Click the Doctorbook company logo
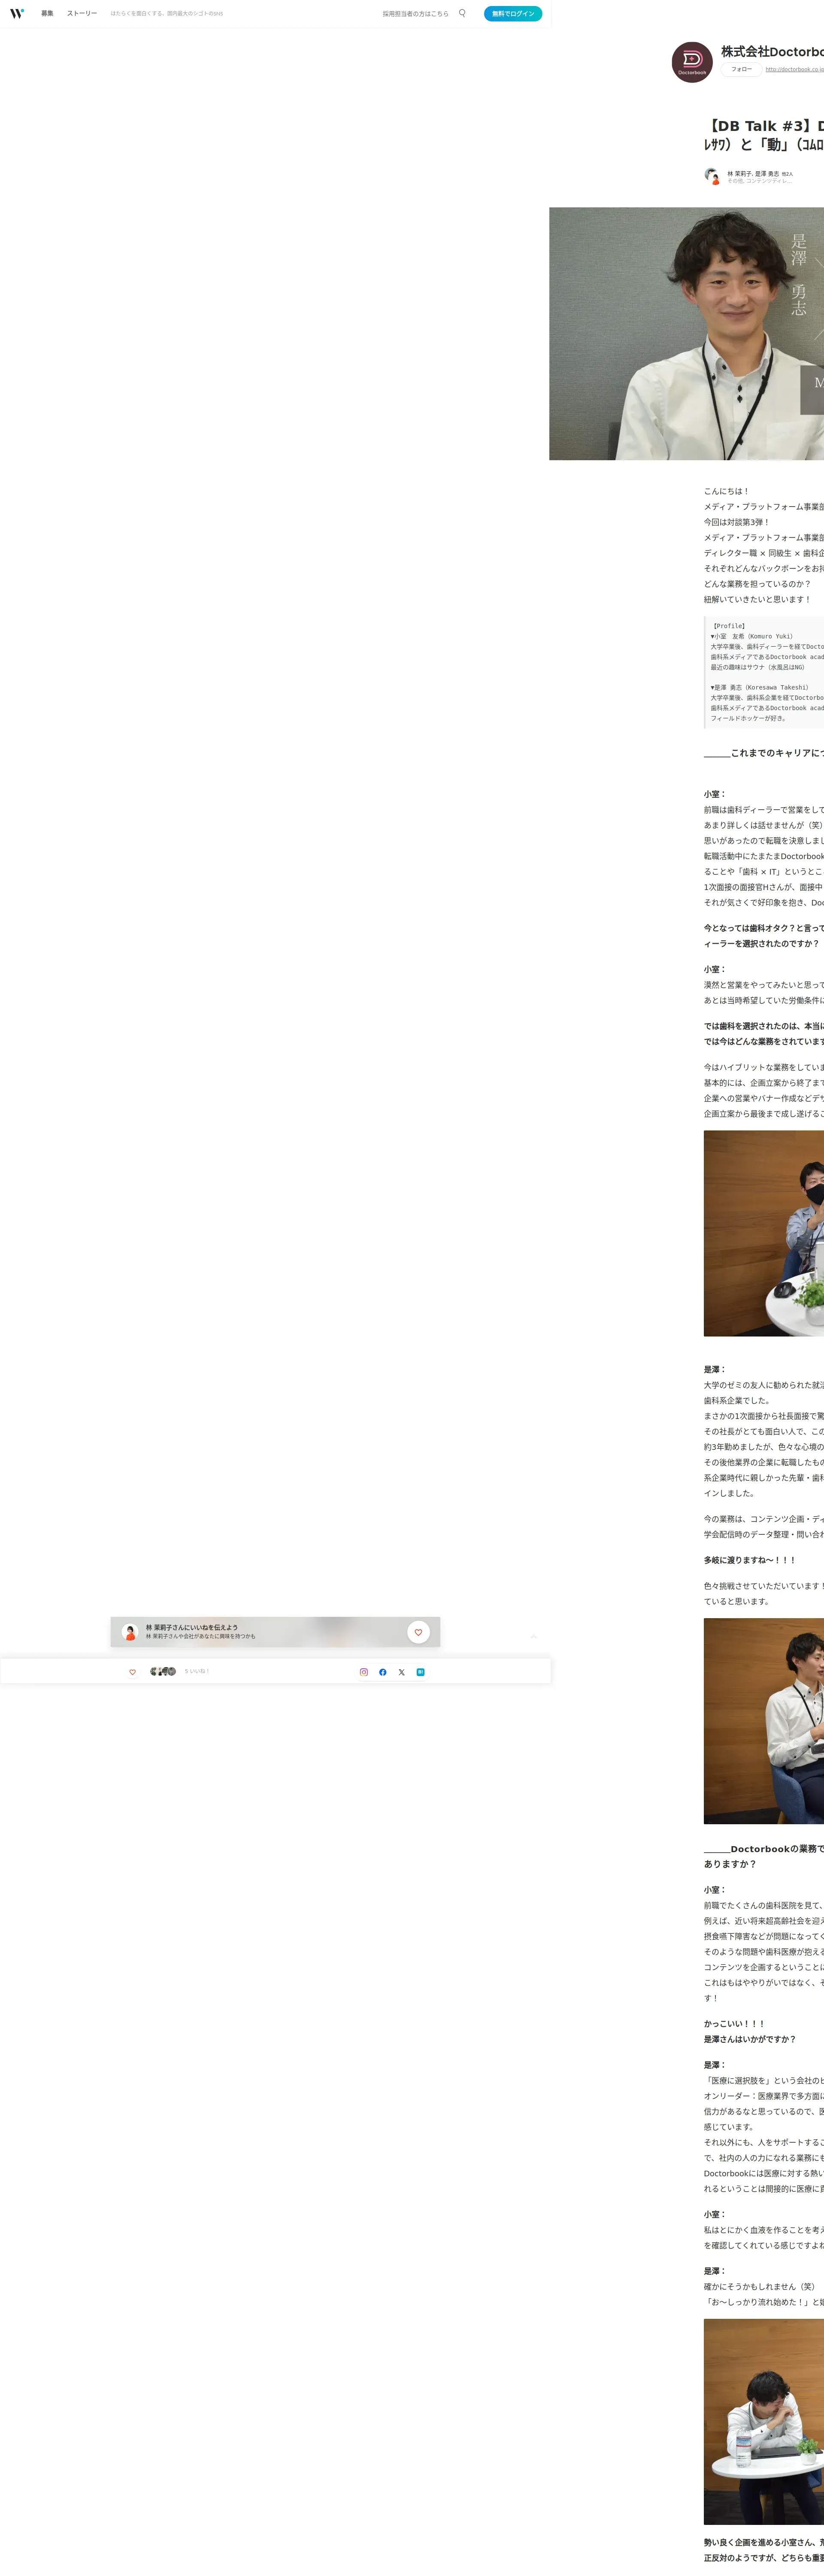The width and height of the screenshot is (824, 2576). click(692, 62)
